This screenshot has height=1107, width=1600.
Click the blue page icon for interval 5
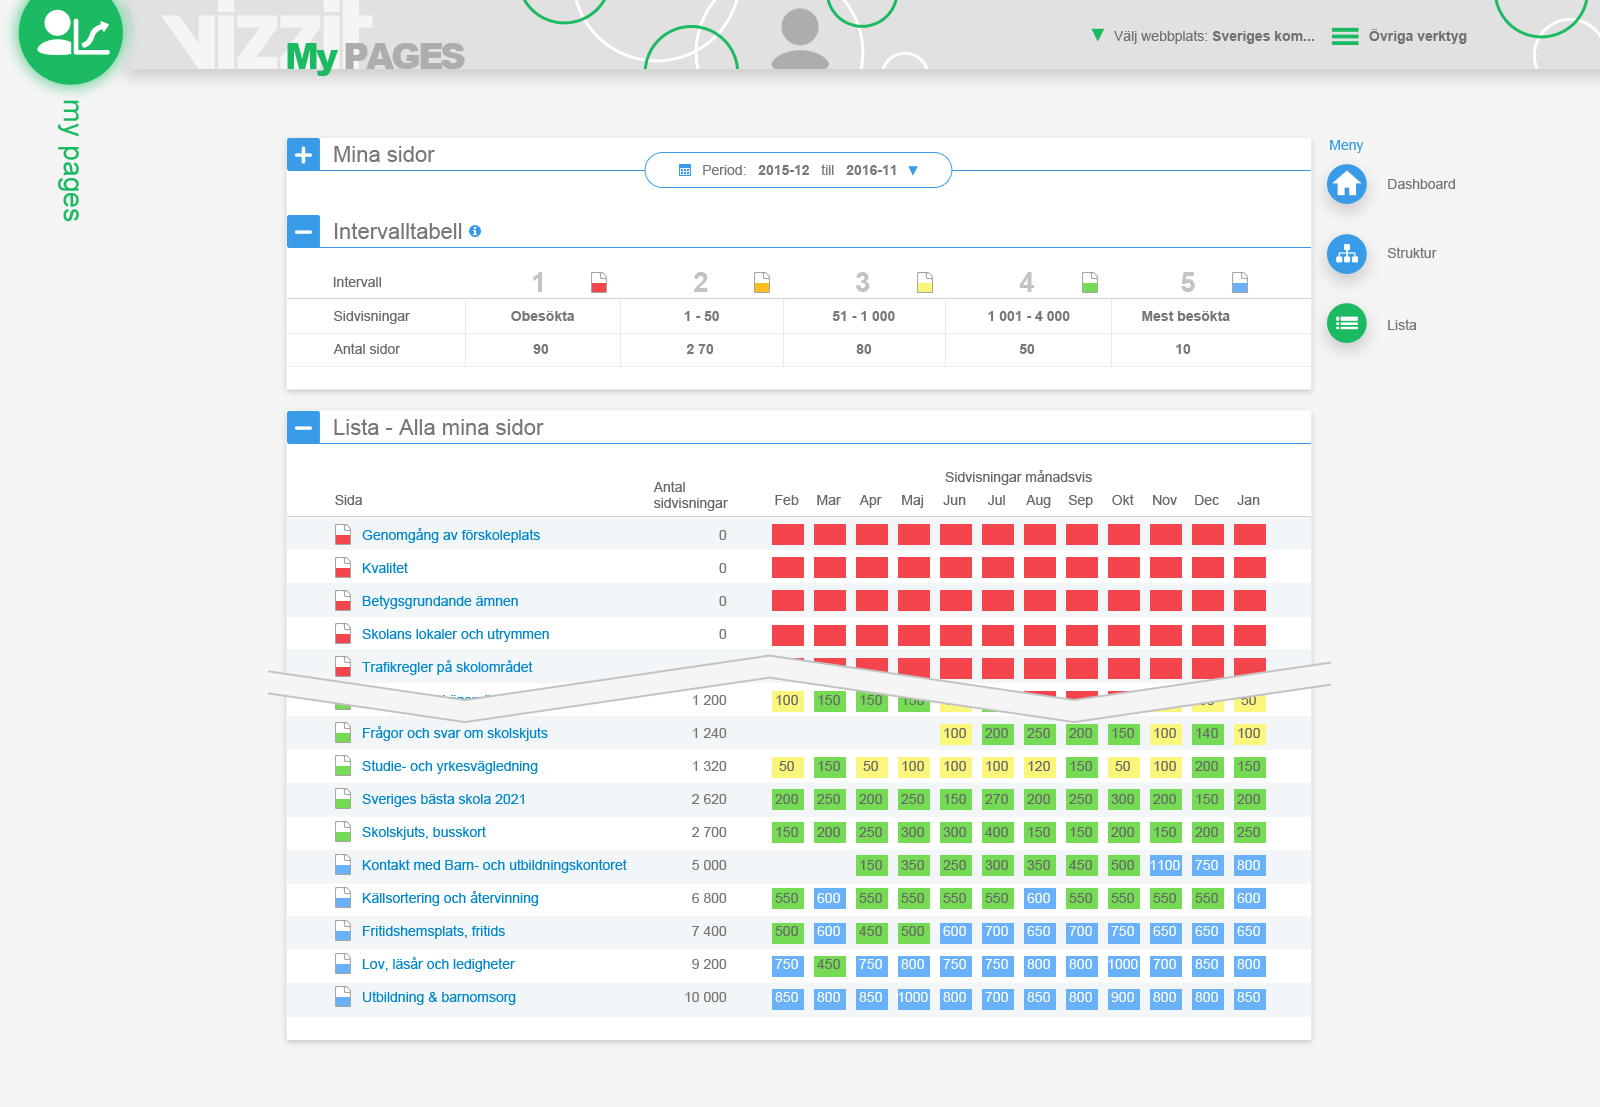point(1240,282)
